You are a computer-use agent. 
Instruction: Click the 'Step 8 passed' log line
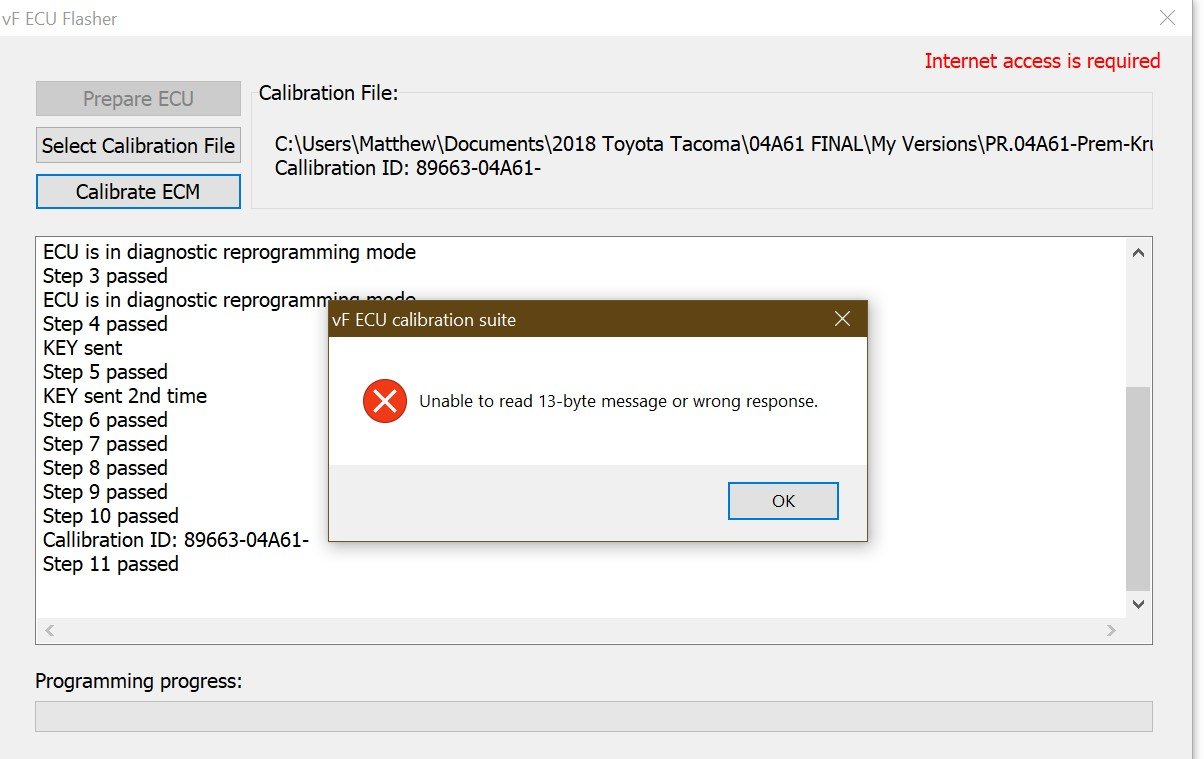(105, 468)
